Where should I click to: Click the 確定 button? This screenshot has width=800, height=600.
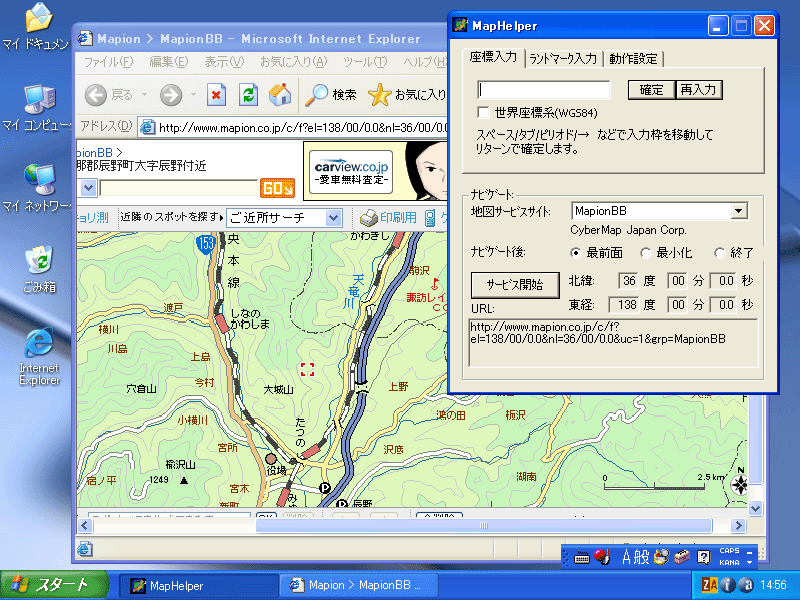(651, 90)
